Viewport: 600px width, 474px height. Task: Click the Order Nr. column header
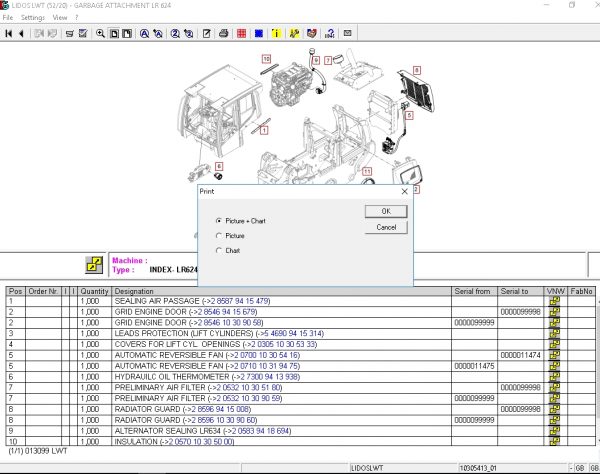pos(43,291)
